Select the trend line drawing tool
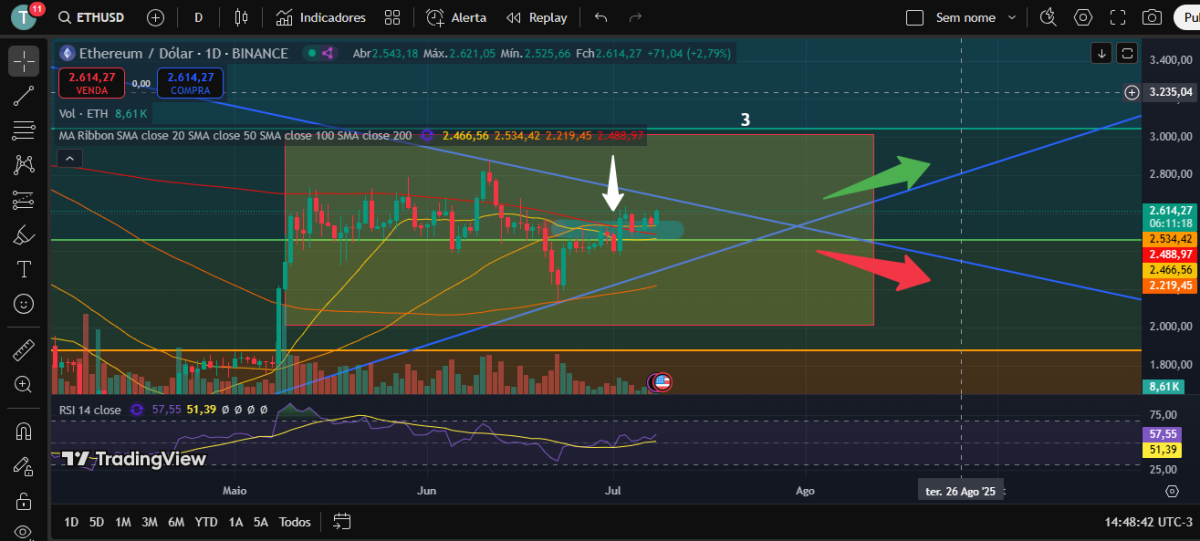 tap(24, 96)
